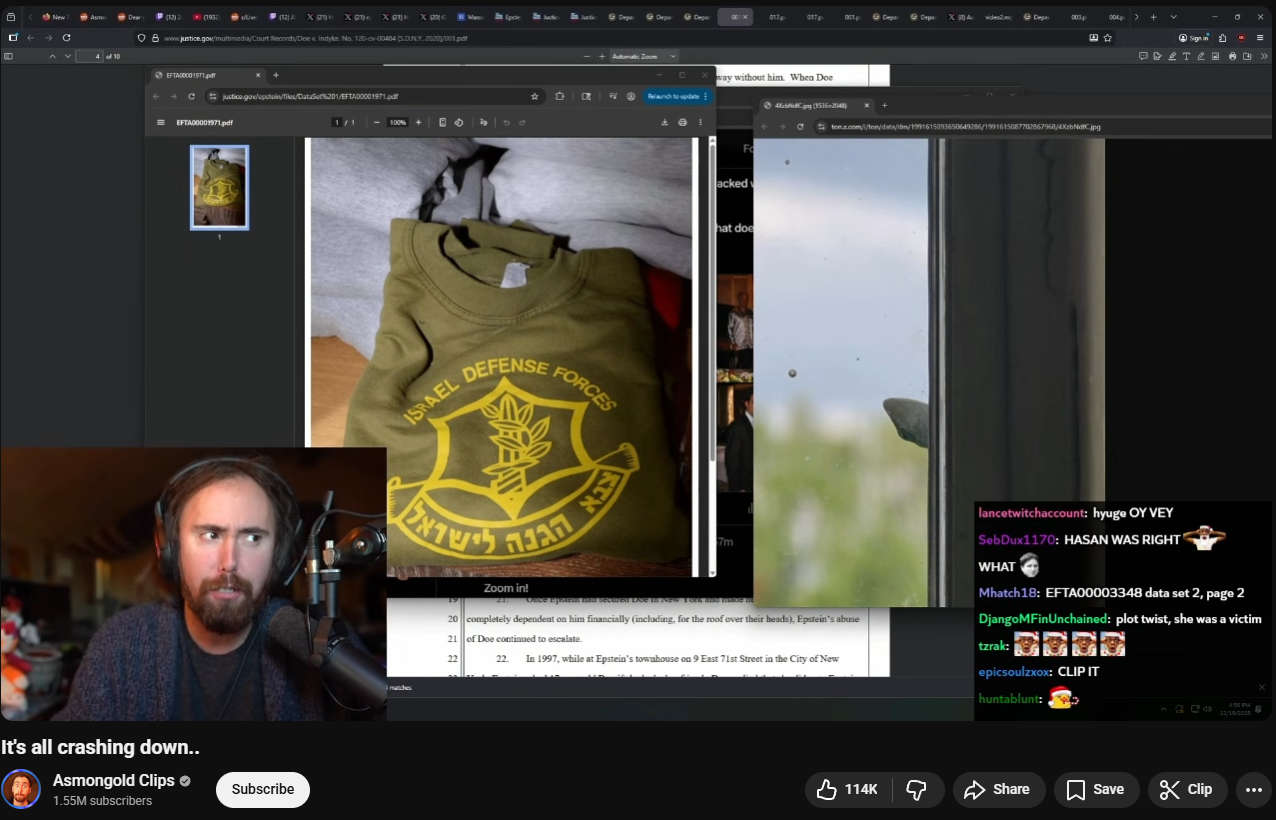
Task: Open the Firefox PDF tools overflow chevrons
Action: pos(1264,56)
